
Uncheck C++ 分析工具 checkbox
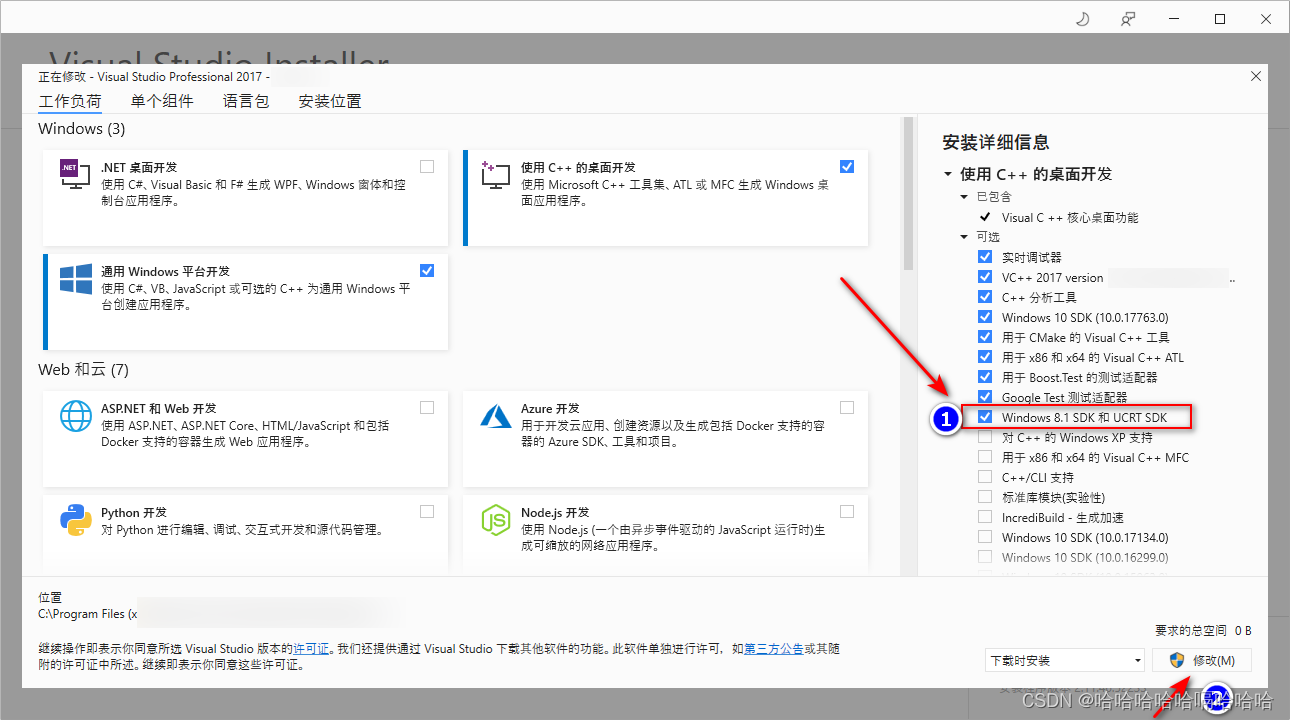click(x=985, y=297)
